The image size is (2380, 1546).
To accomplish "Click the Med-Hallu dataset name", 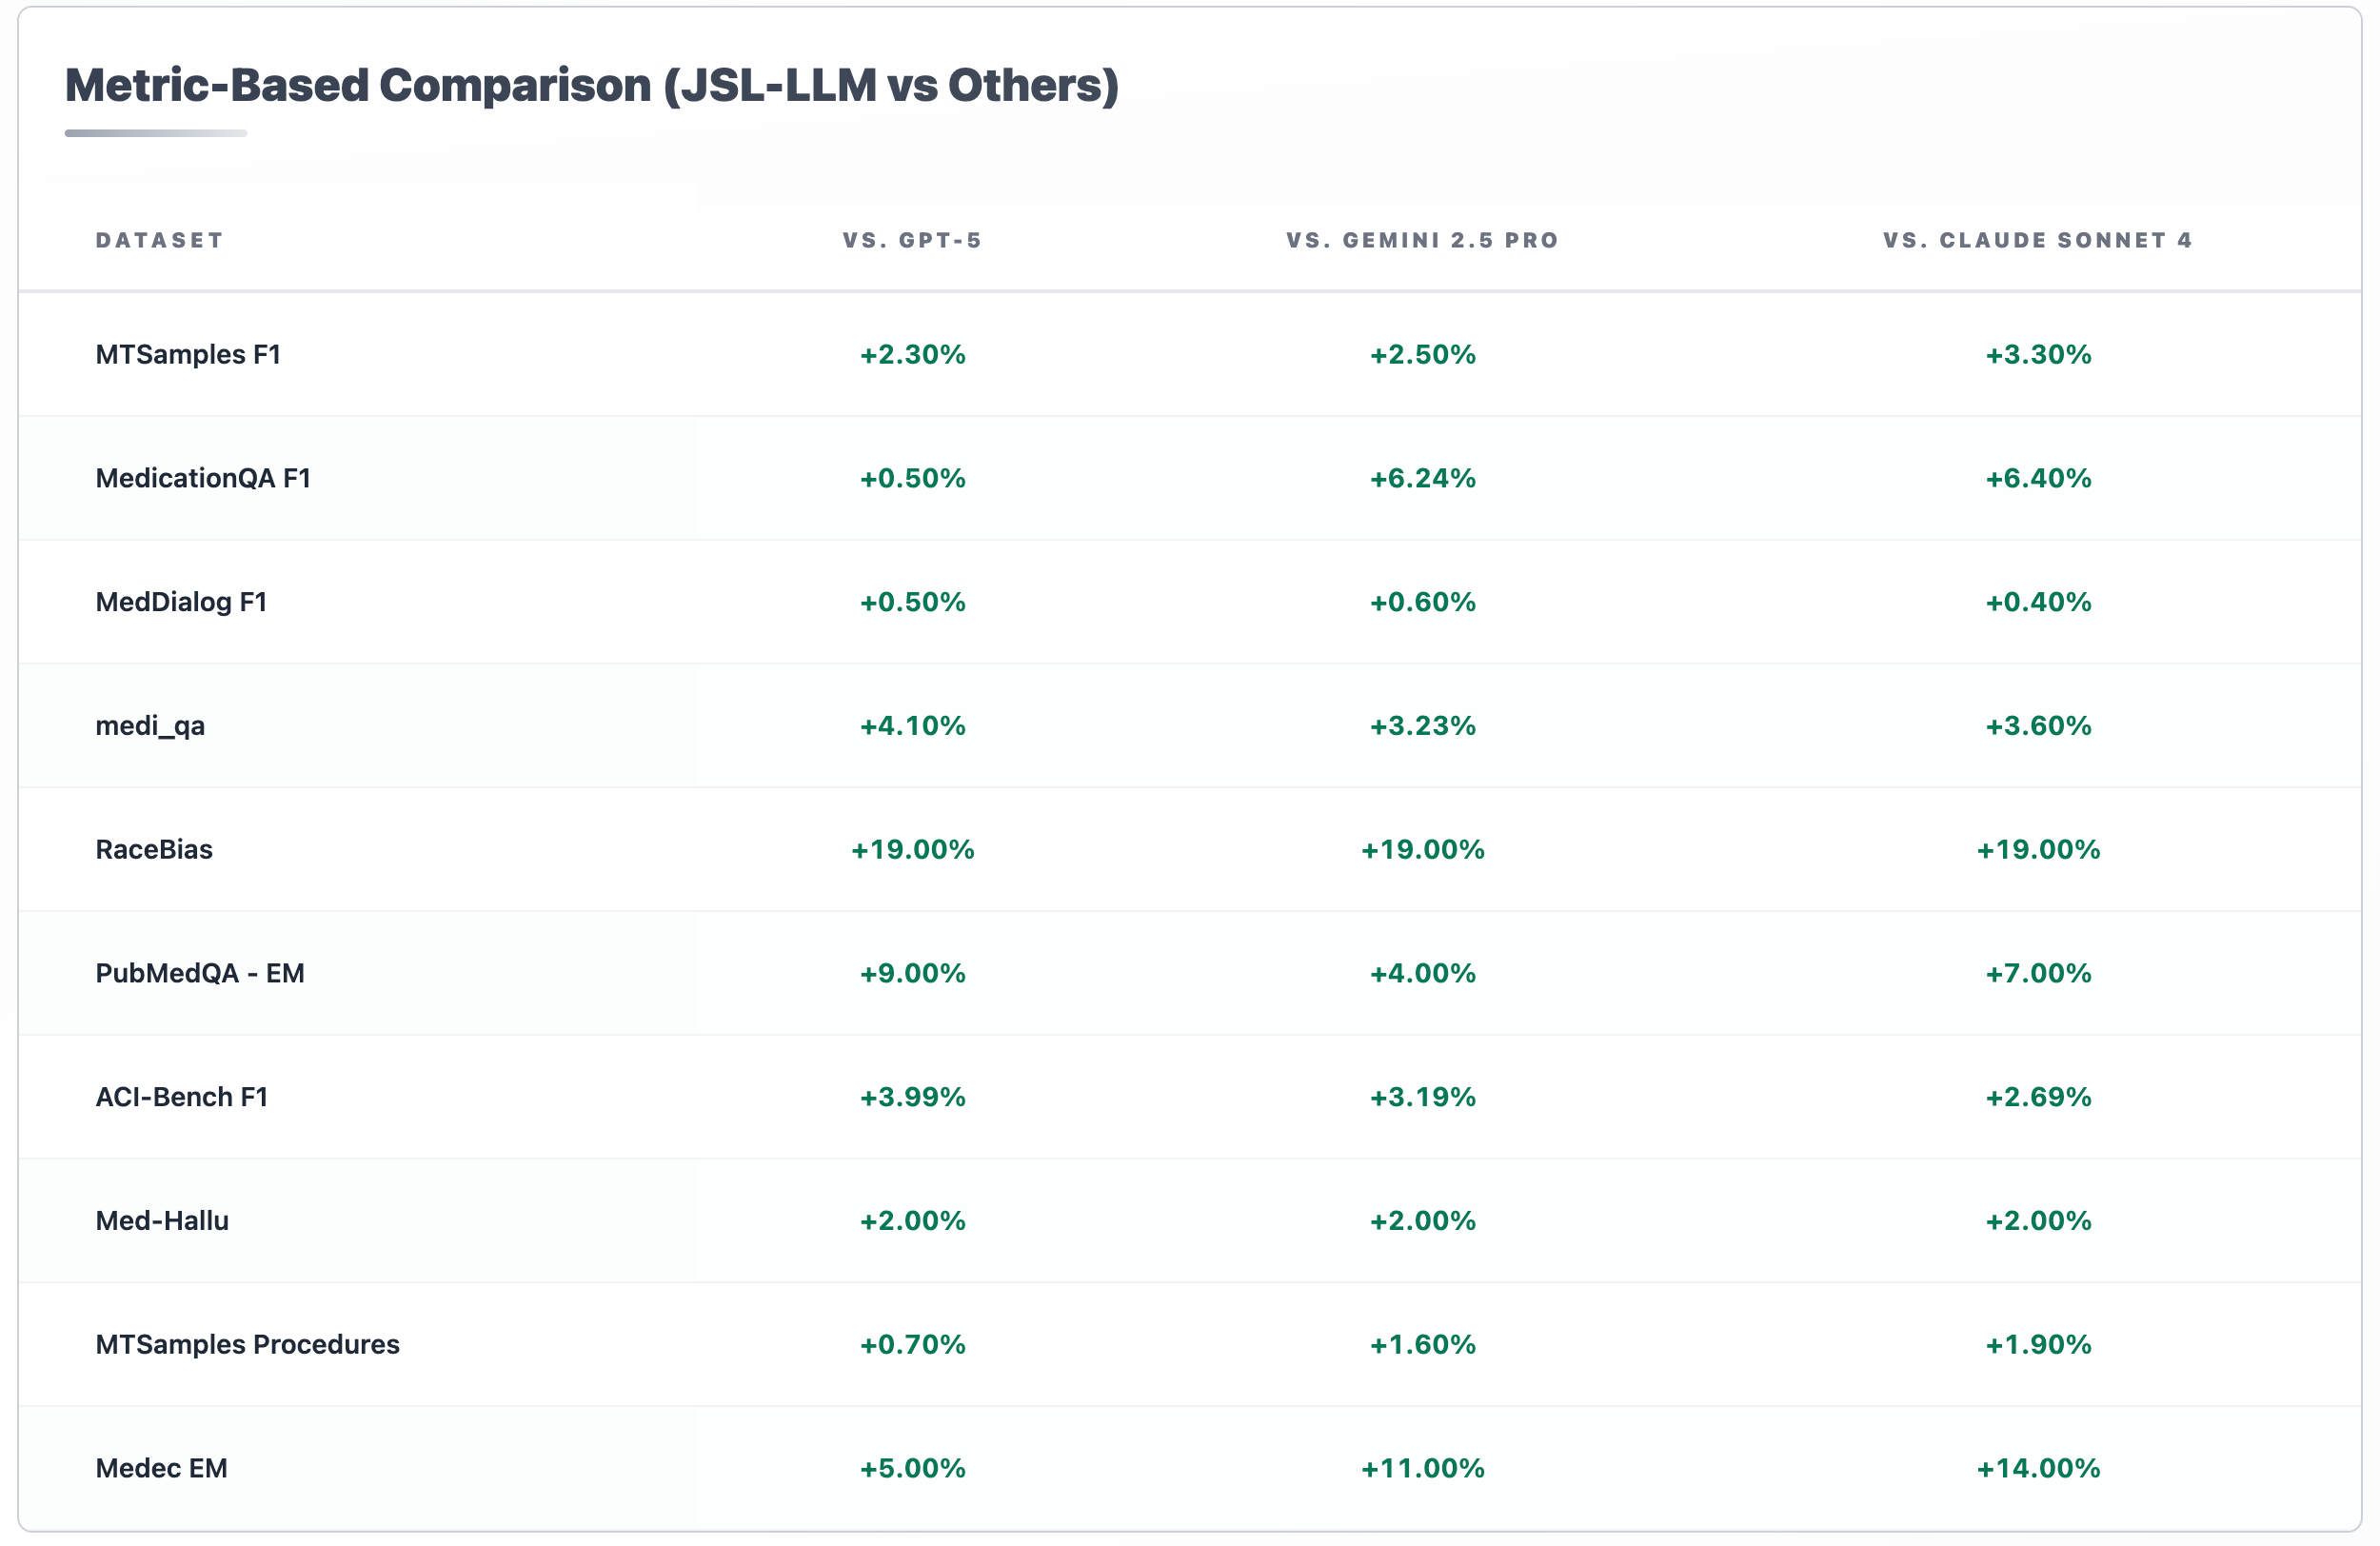I will click(162, 1220).
